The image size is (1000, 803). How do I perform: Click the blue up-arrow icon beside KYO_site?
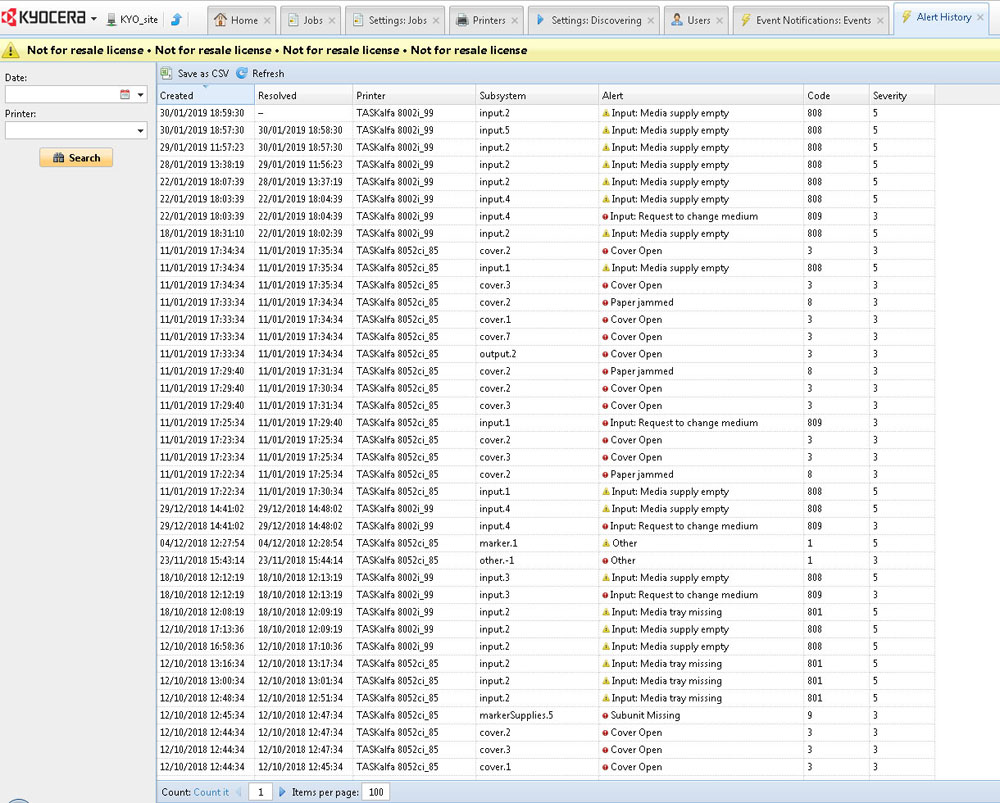coord(177,20)
